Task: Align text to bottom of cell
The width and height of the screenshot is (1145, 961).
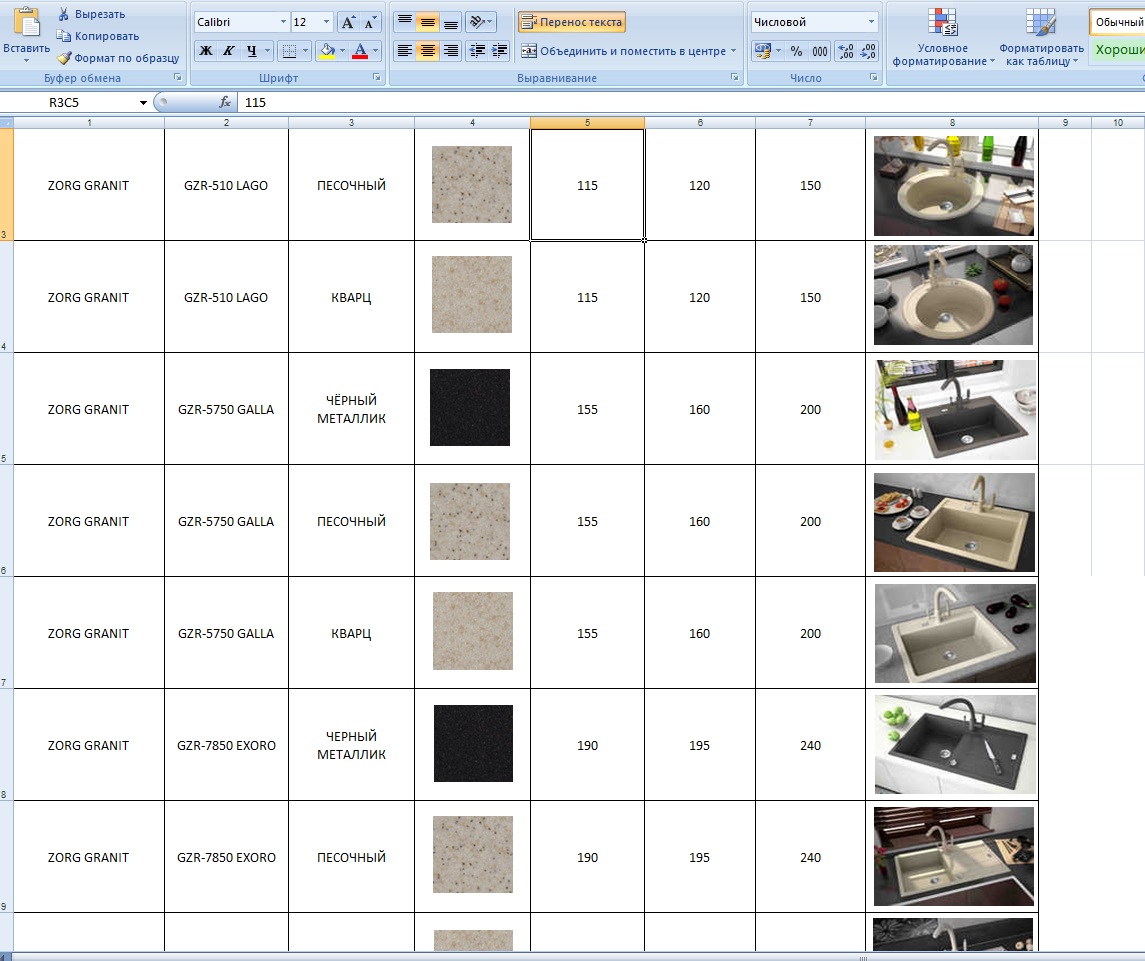Action: [x=451, y=22]
